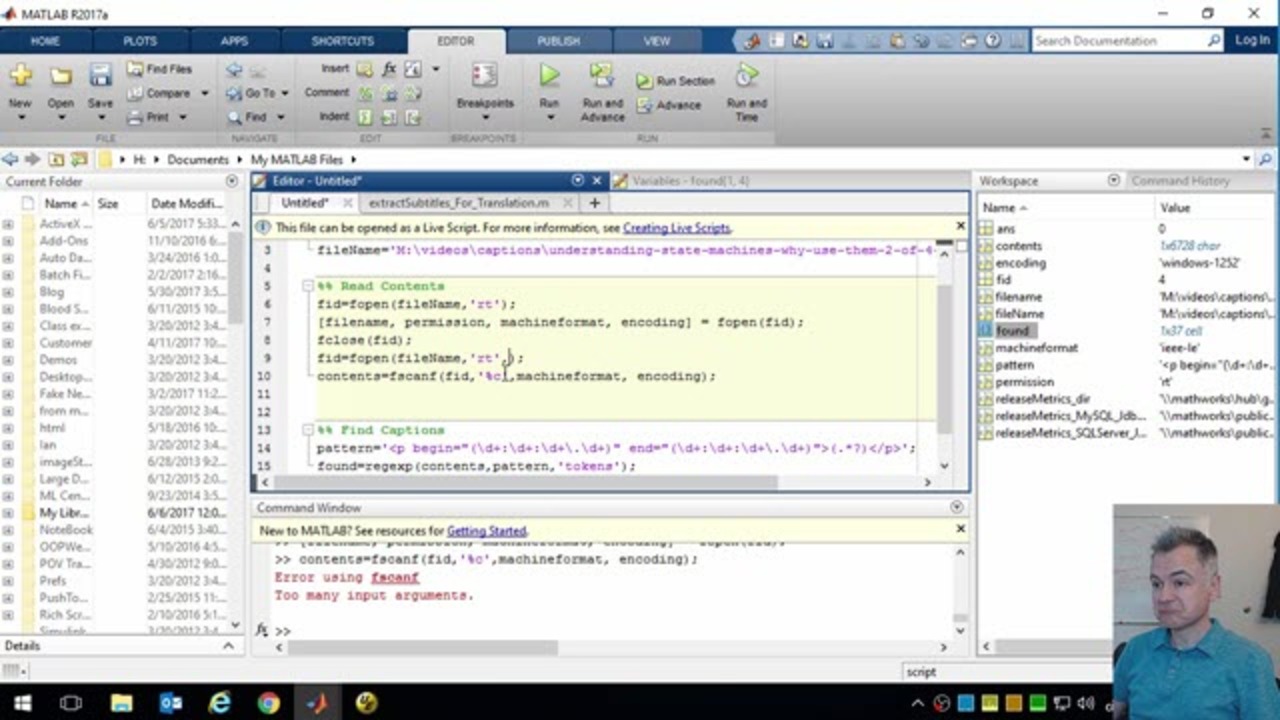Follow the Getting Started link
This screenshot has height=720, width=1280.
486,531
